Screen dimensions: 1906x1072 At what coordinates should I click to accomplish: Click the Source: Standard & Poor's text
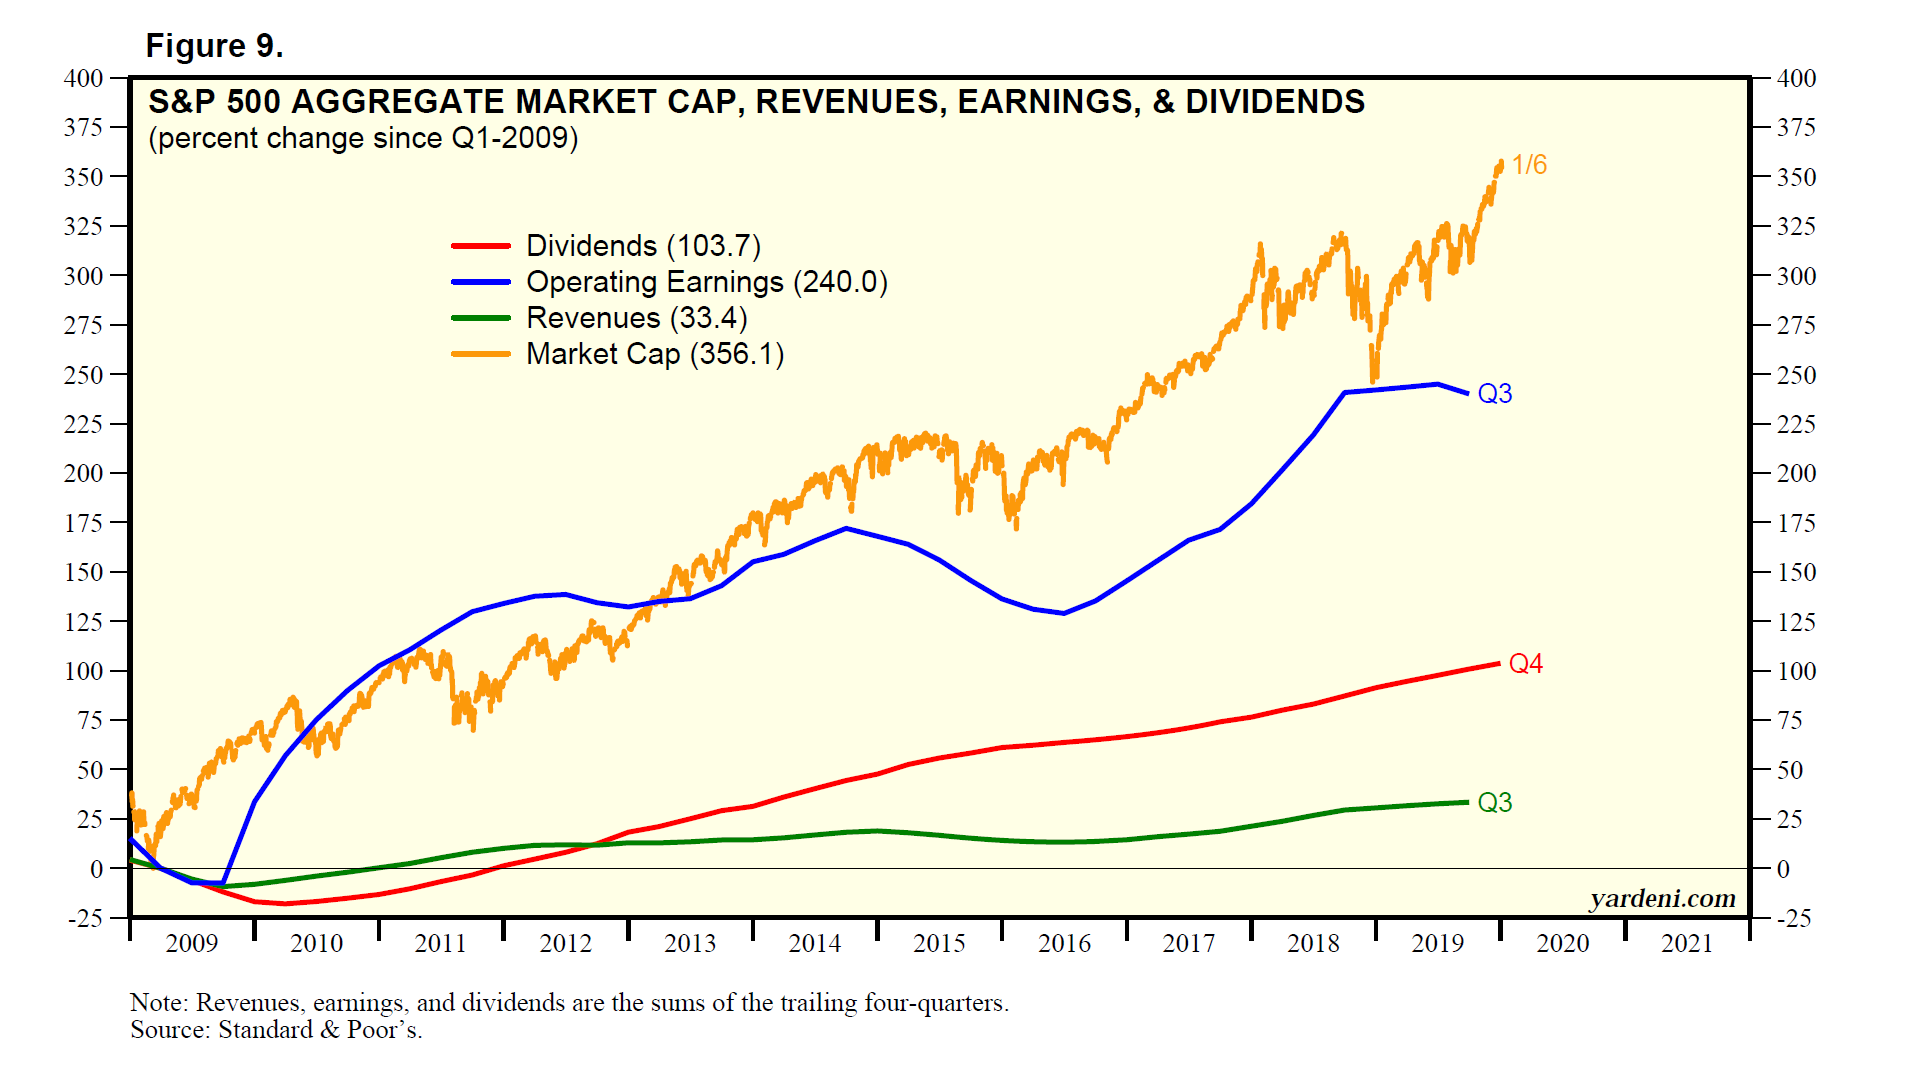click(x=276, y=1030)
